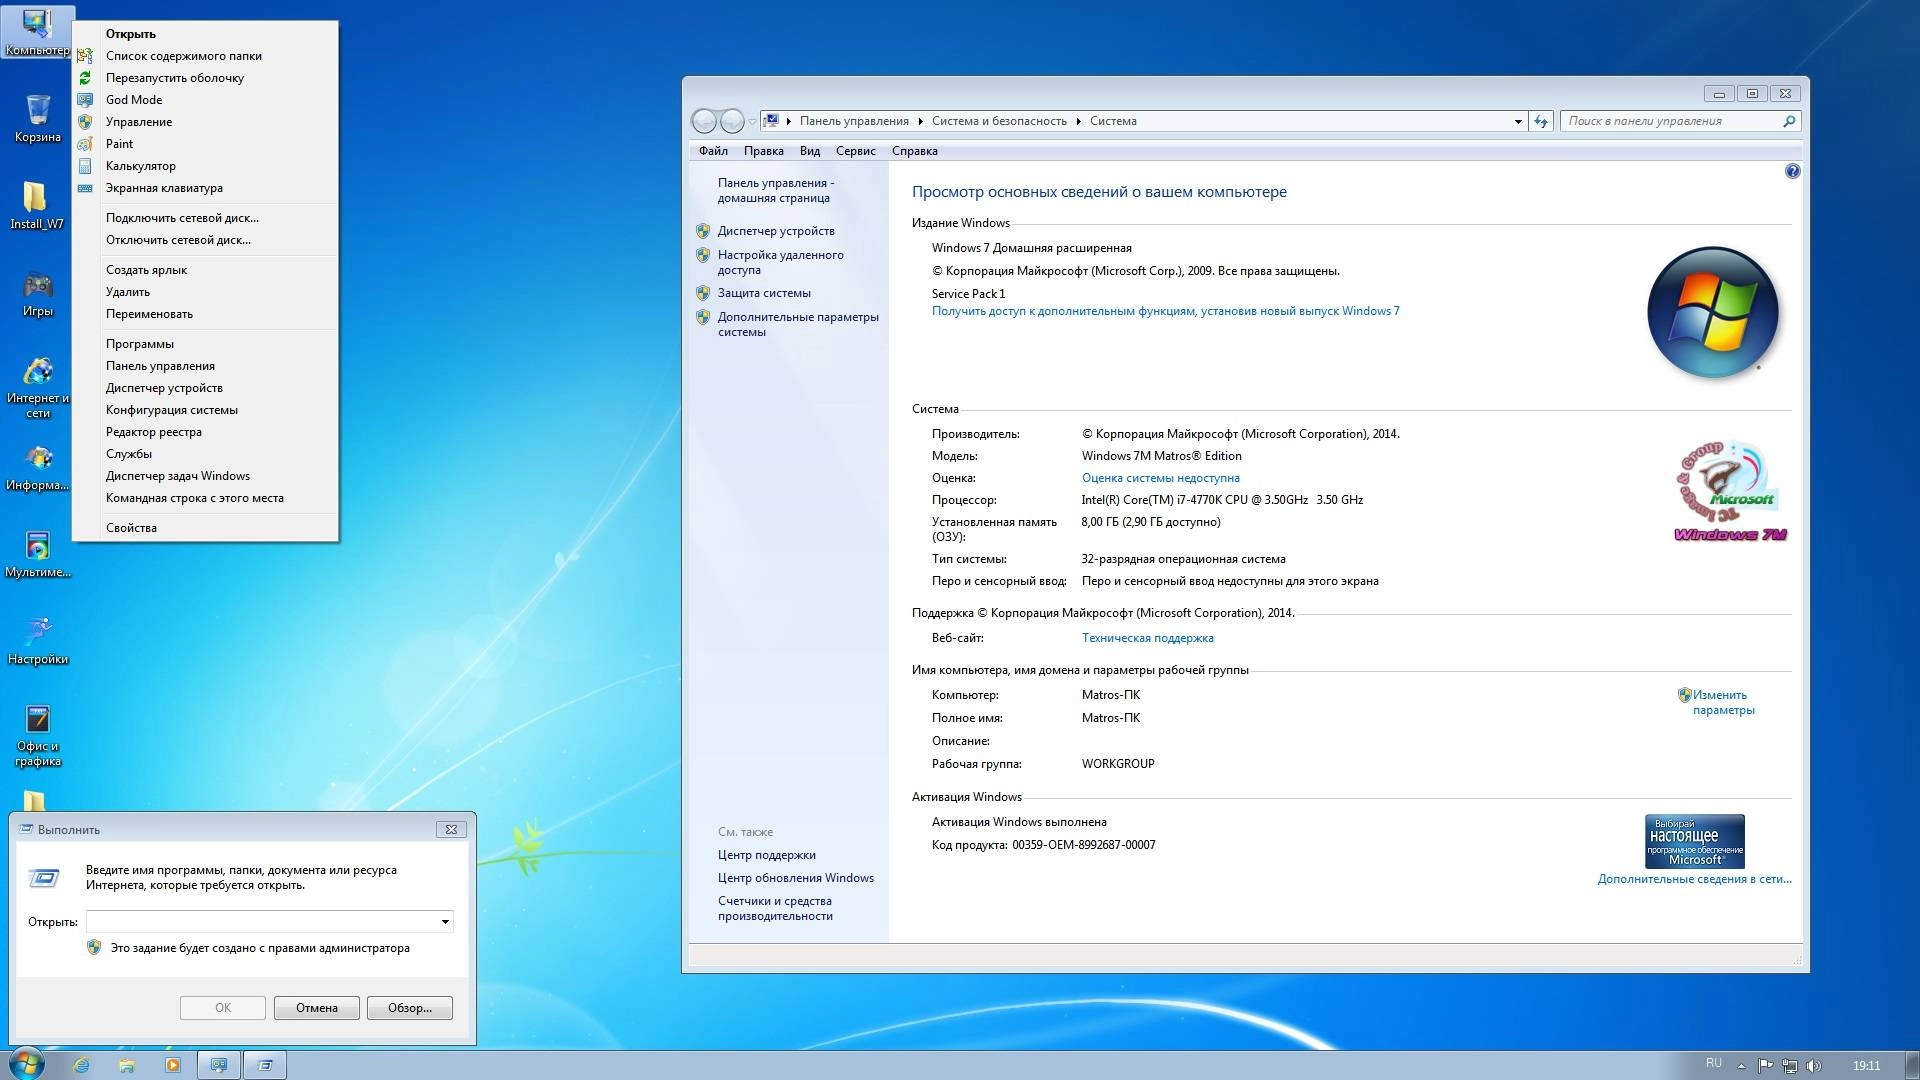Expand breadcrumb arrow before Панель управления
Screen dimensions: 1920x1080
pos(789,121)
